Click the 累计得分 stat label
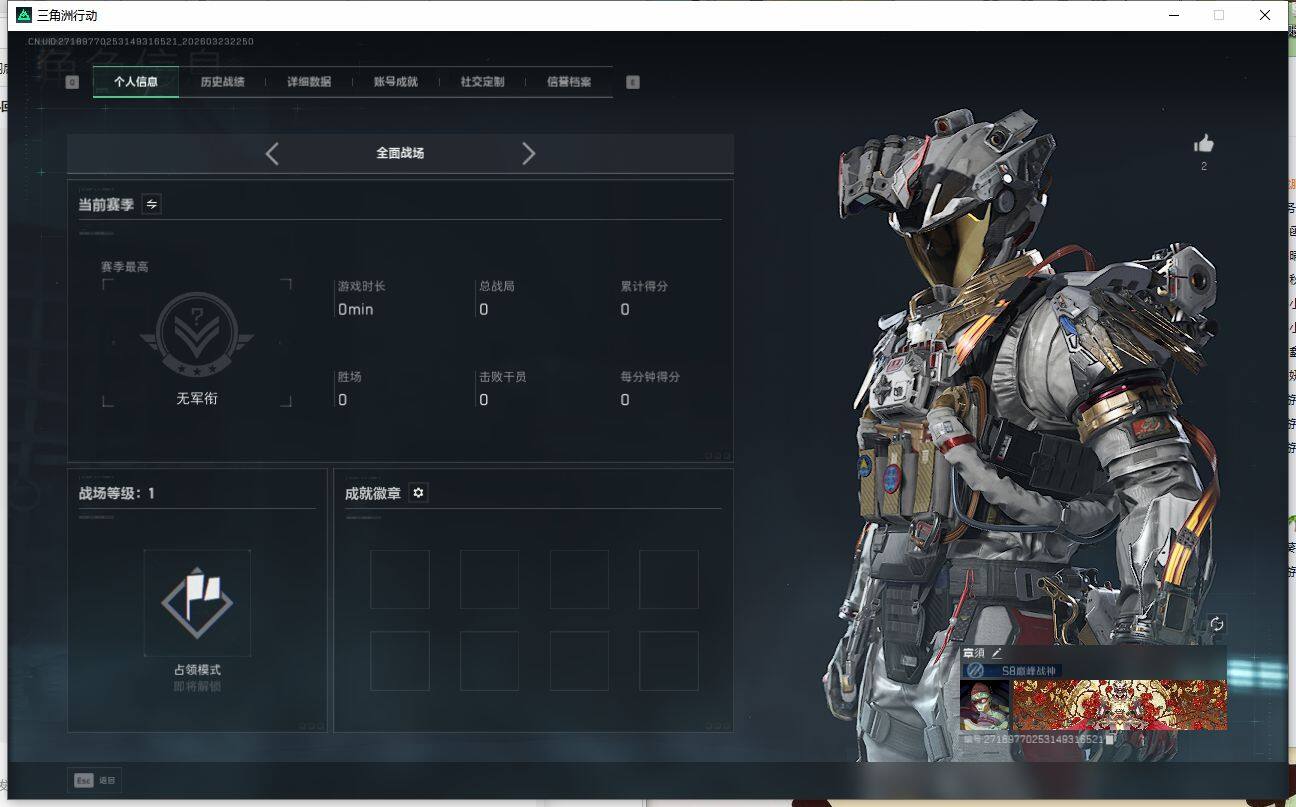The height and width of the screenshot is (807, 1296). point(644,286)
